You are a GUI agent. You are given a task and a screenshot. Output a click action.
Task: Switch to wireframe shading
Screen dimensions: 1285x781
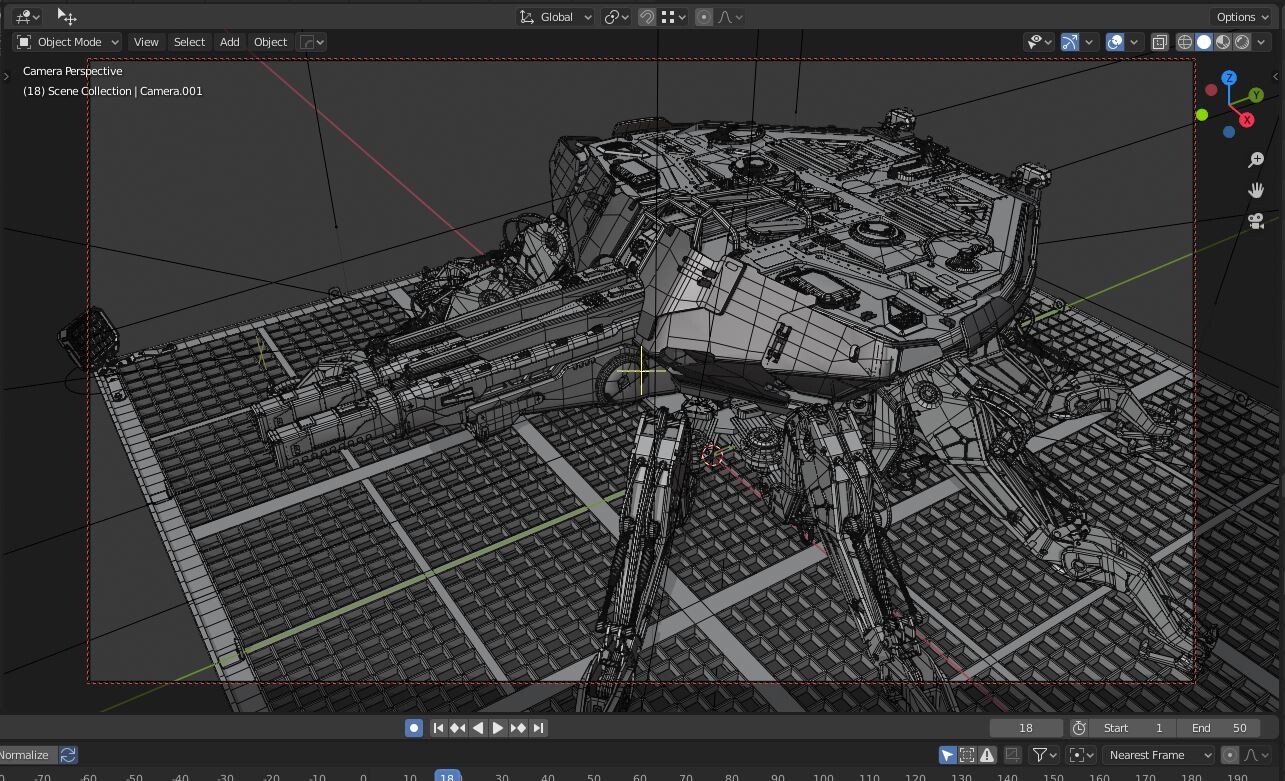point(1185,42)
